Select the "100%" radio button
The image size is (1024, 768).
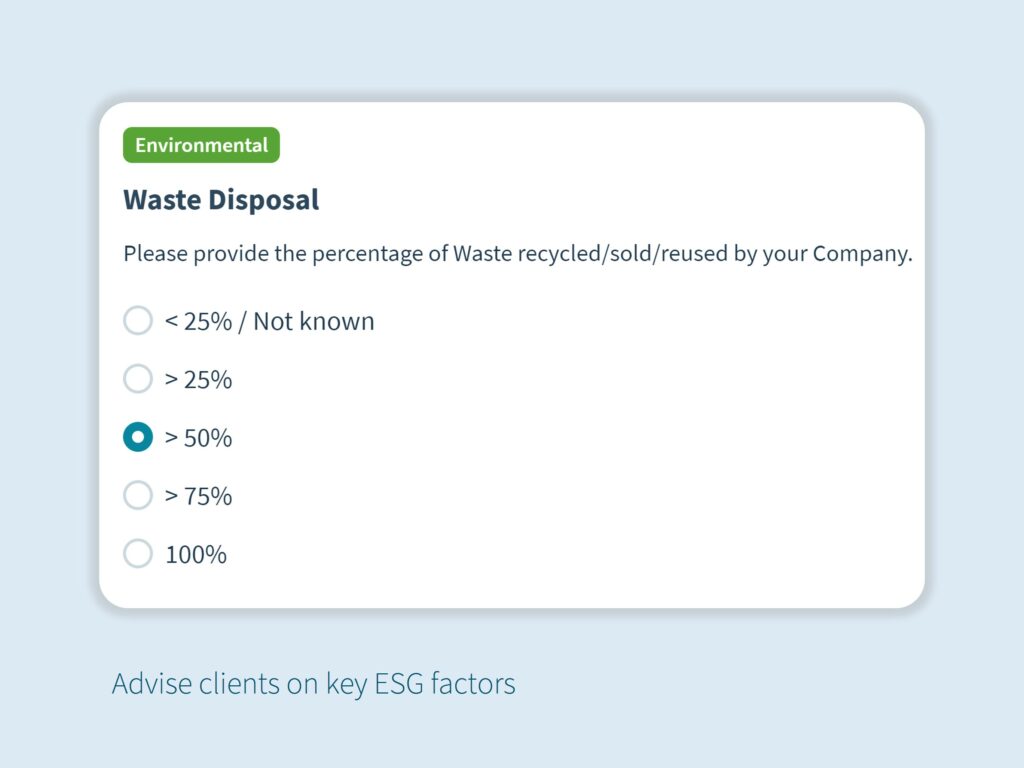(x=137, y=553)
